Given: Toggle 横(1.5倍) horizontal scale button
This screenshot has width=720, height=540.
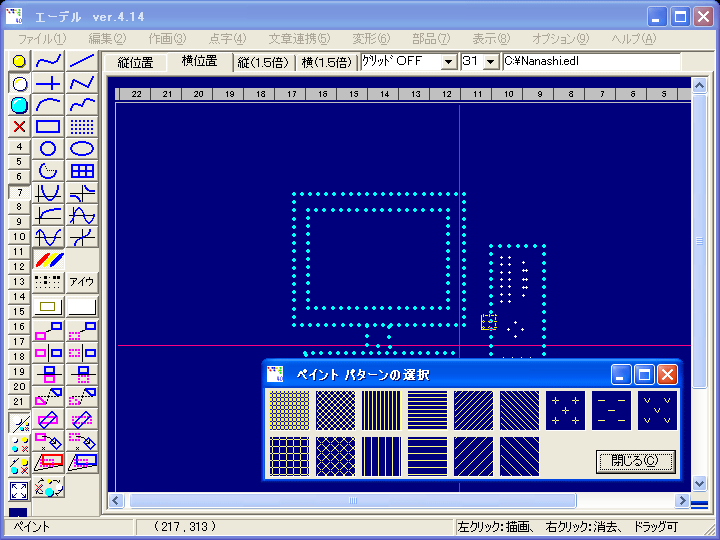Looking at the screenshot, I should coord(326,62).
